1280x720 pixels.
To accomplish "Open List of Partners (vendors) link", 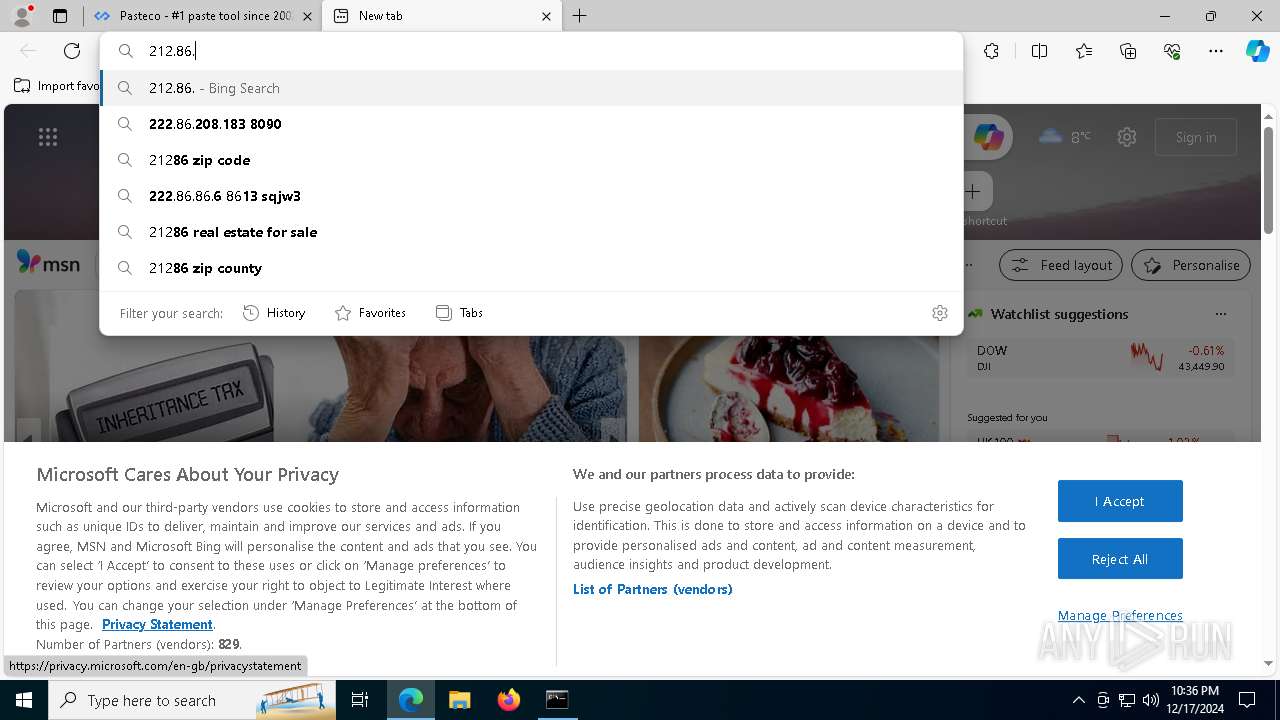I will click(652, 589).
